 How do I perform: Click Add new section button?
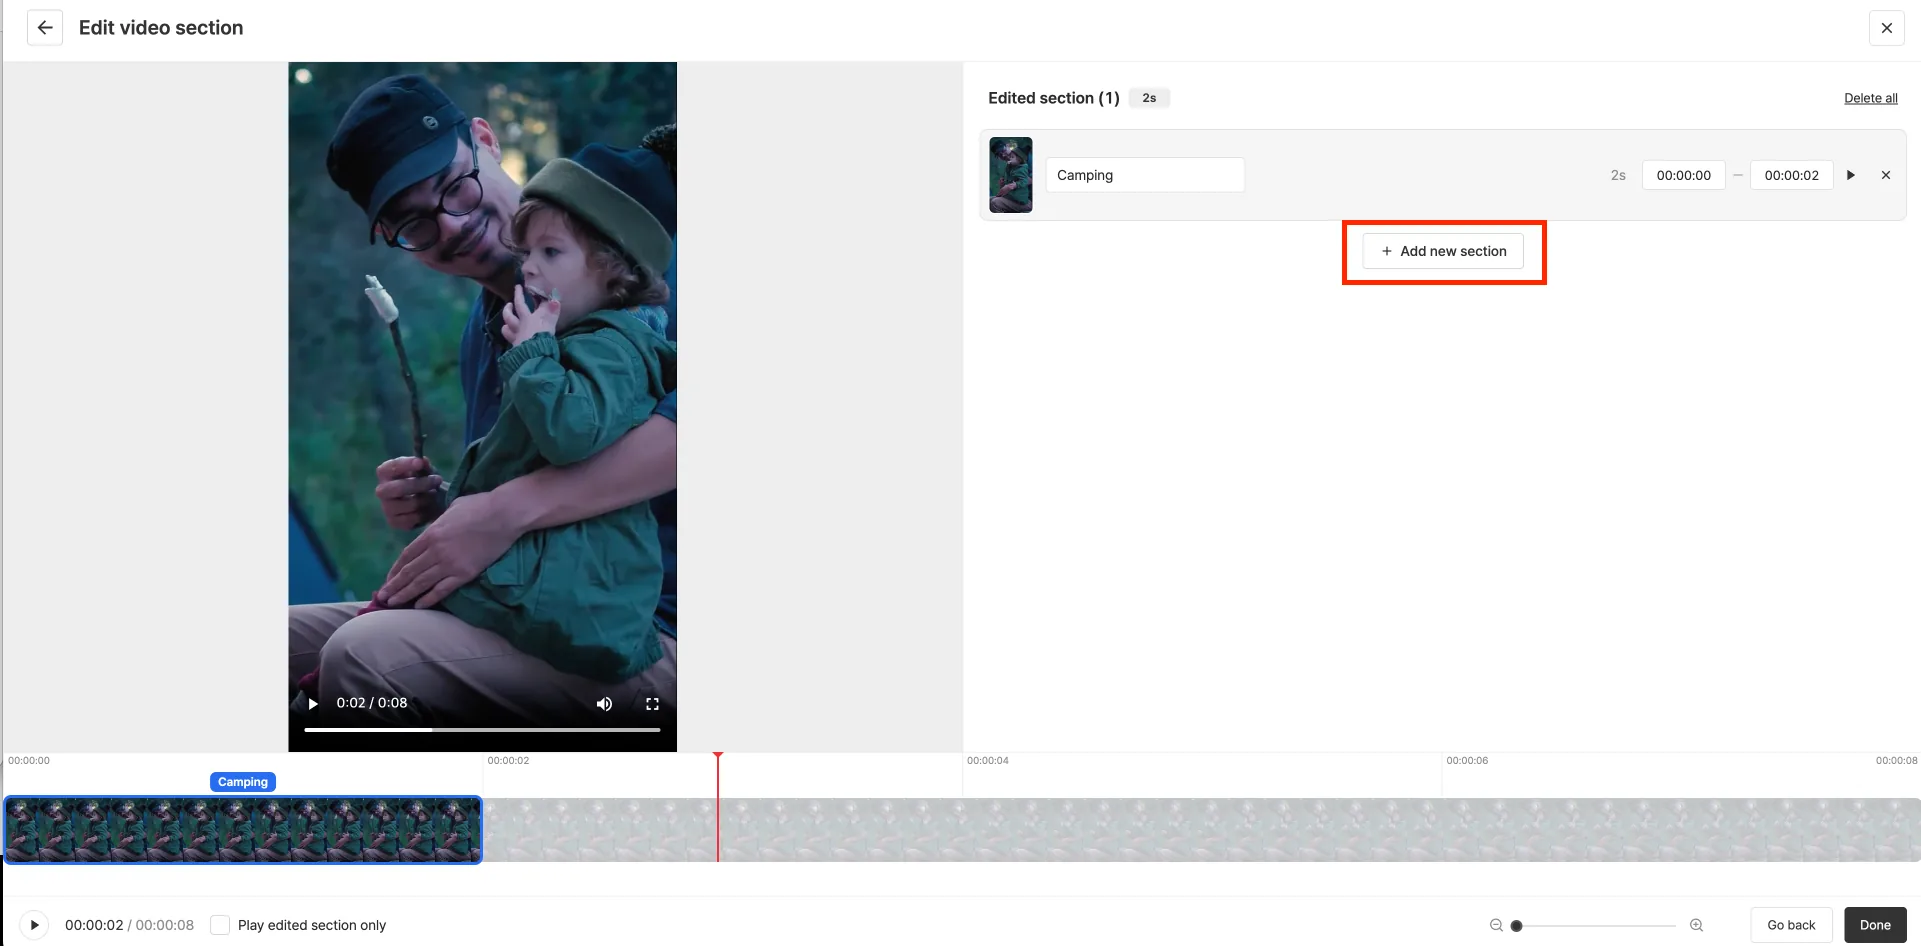(x=1443, y=251)
